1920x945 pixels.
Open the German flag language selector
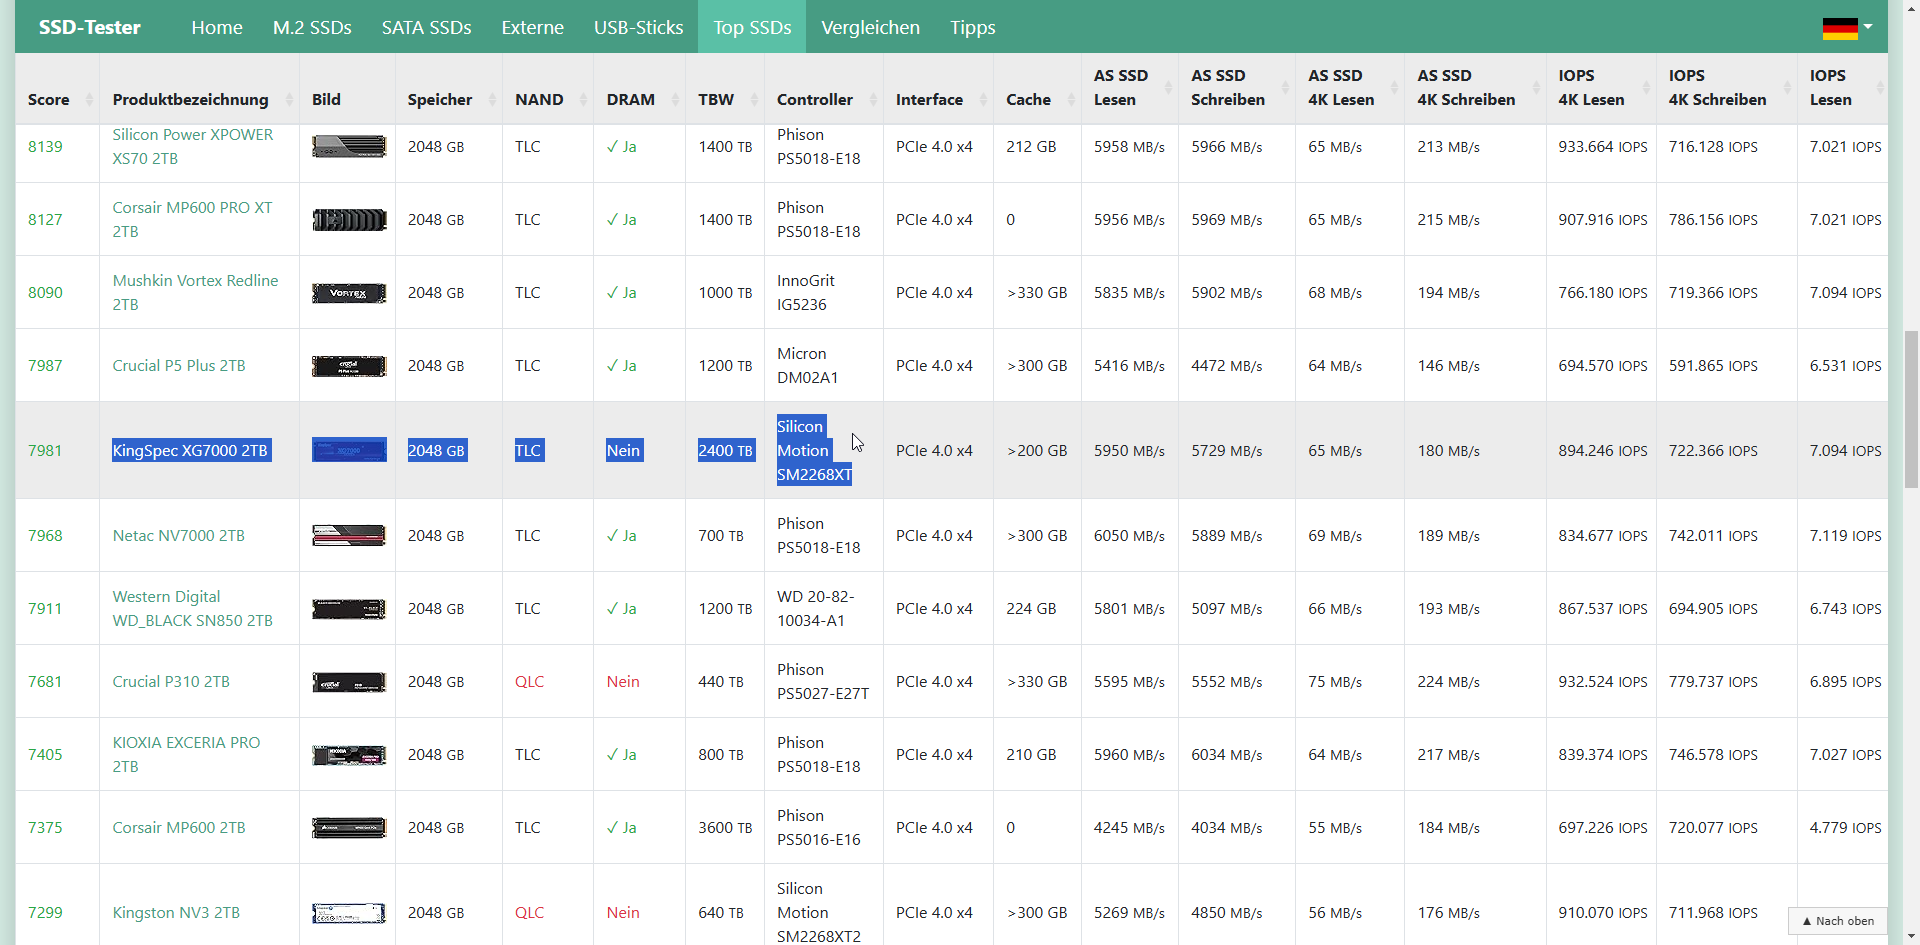pos(1846,28)
